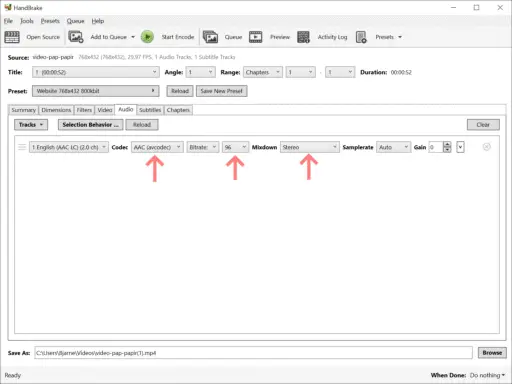This screenshot has height=384, width=512.
Task: Switch to the Filters tab
Action: 84,110
